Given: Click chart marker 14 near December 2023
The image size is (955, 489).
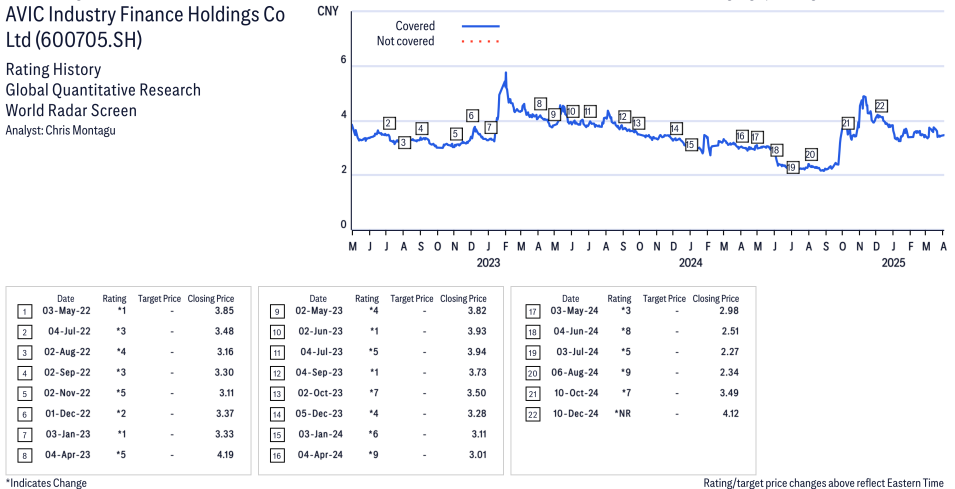Looking at the screenshot, I should pyautogui.click(x=675, y=128).
